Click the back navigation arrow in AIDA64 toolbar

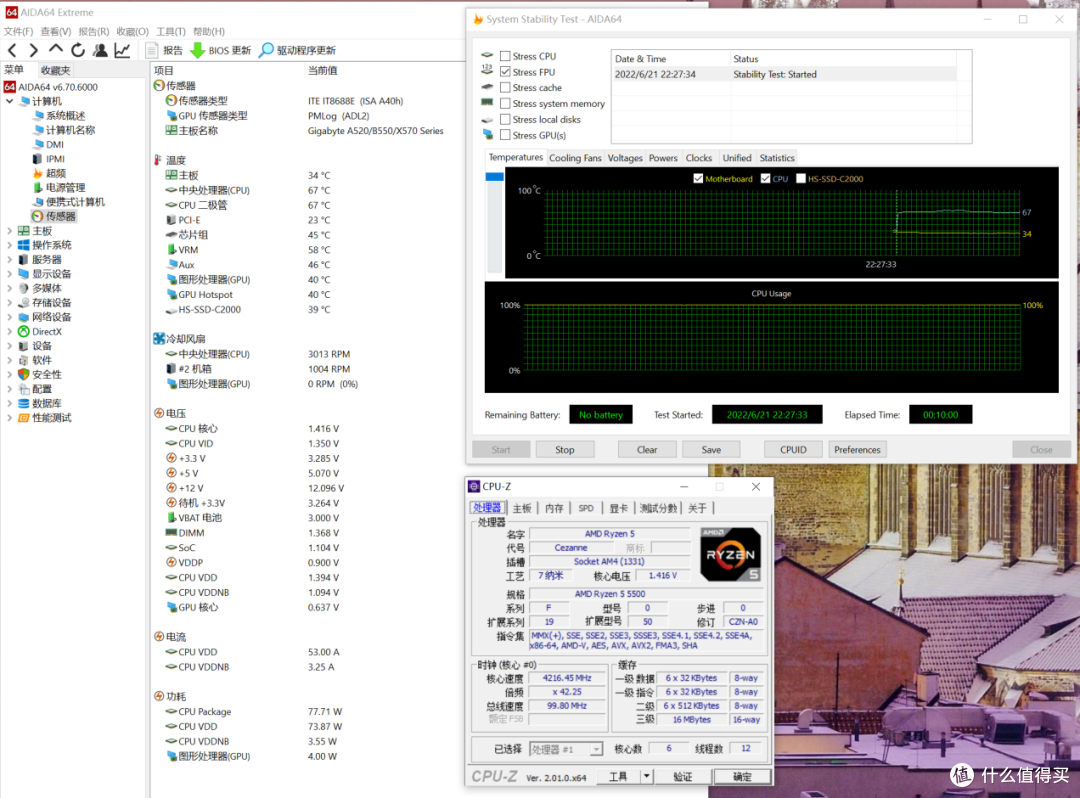pyautogui.click(x=12, y=50)
